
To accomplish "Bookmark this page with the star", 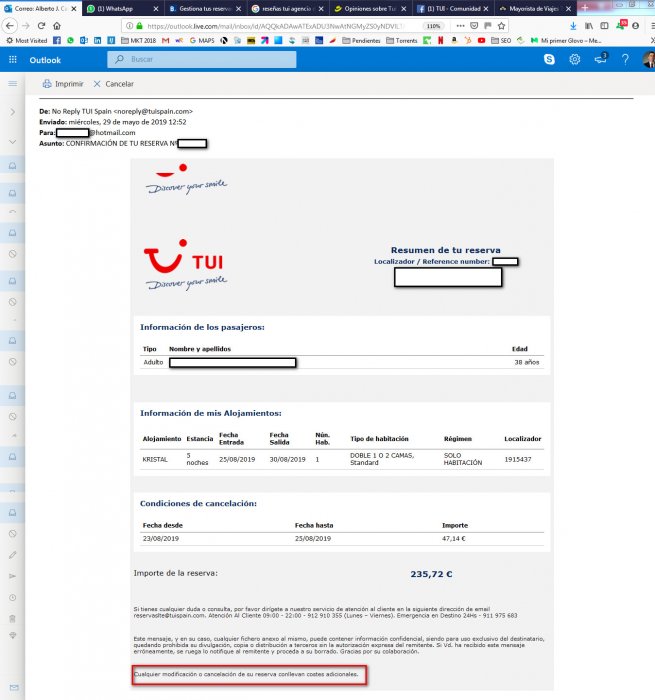I will 501,26.
